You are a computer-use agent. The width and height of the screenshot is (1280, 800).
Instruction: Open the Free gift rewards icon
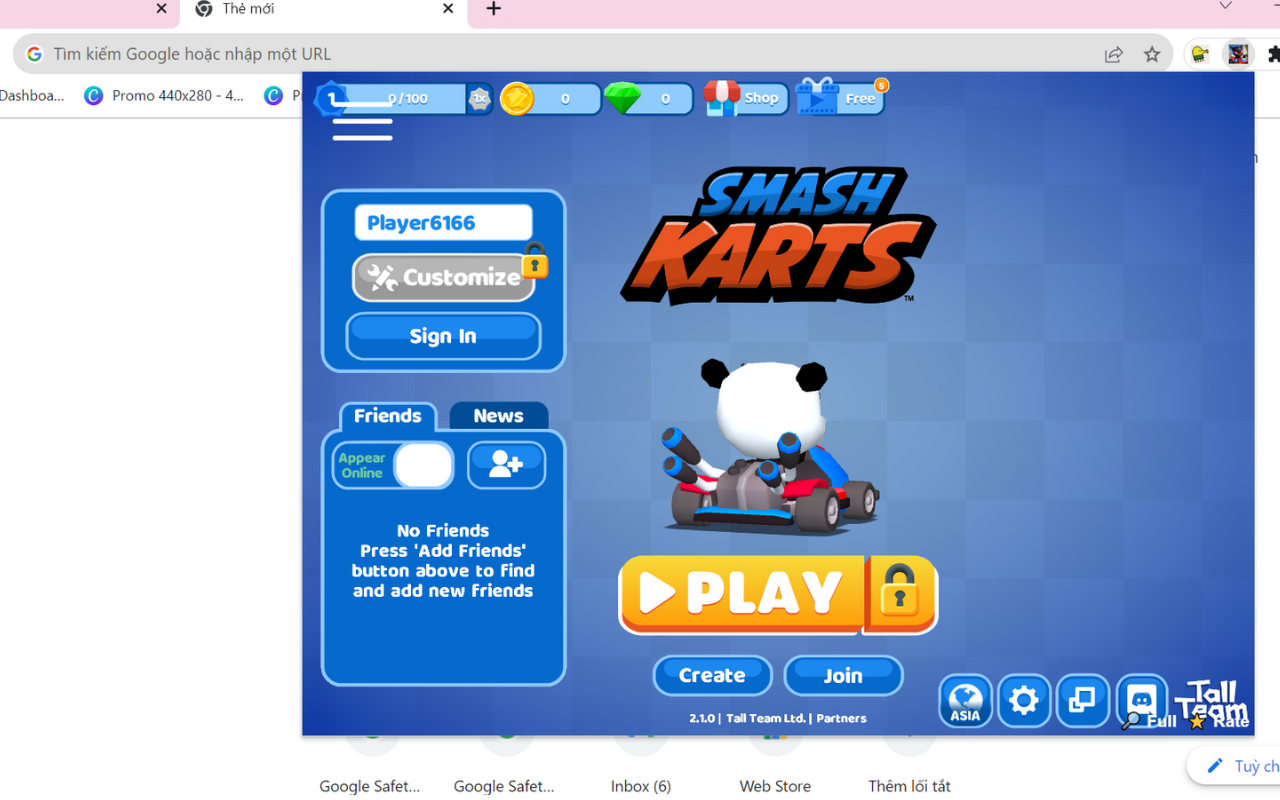(840, 98)
